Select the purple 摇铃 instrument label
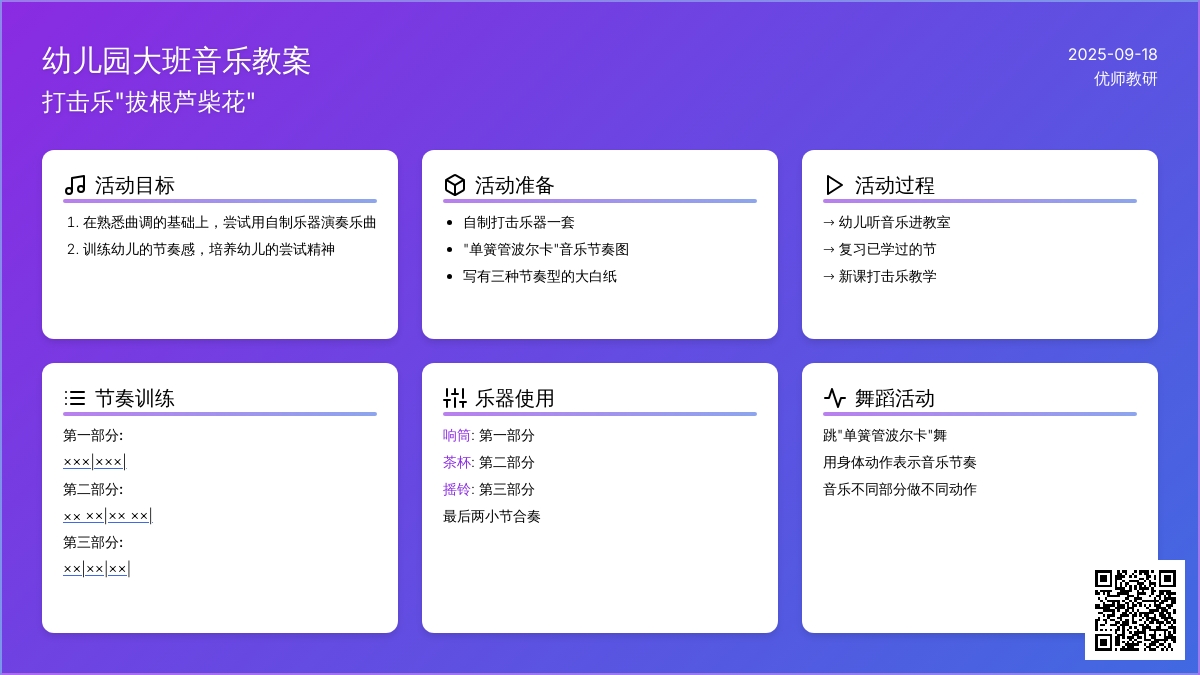Screen dimensions: 1200x675 point(457,489)
